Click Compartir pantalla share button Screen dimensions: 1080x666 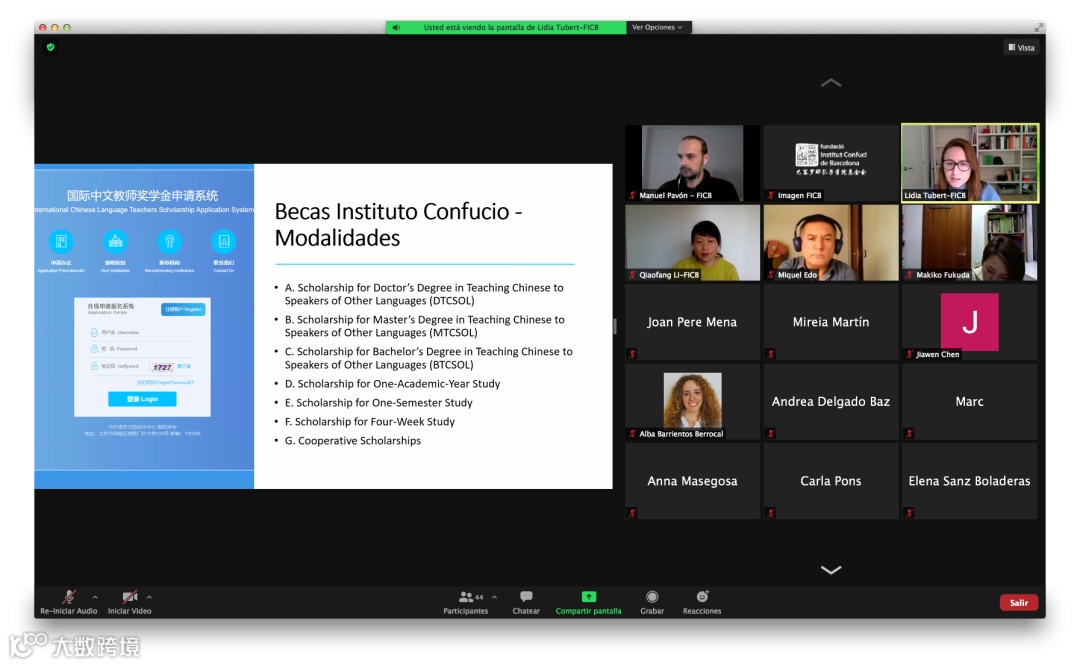[x=588, y=602]
